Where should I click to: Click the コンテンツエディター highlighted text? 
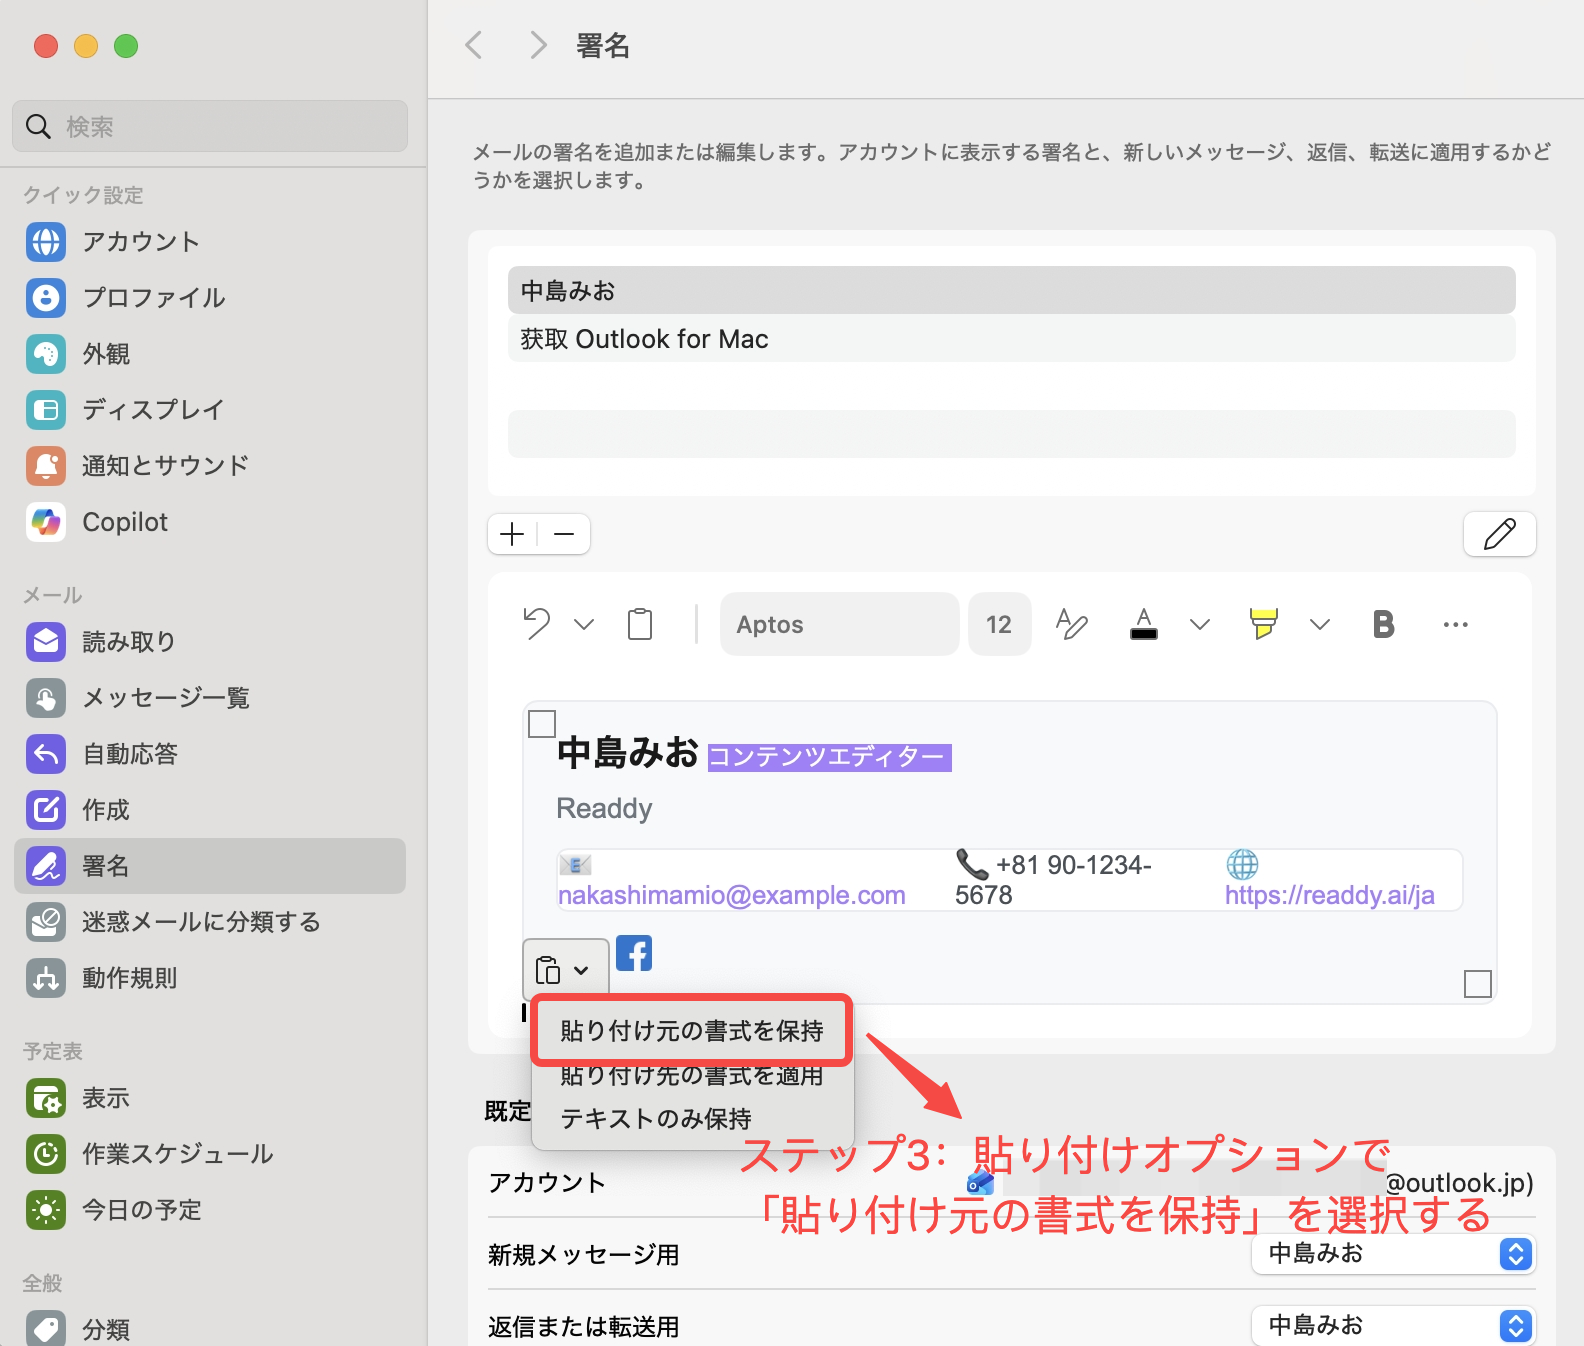[x=829, y=757]
